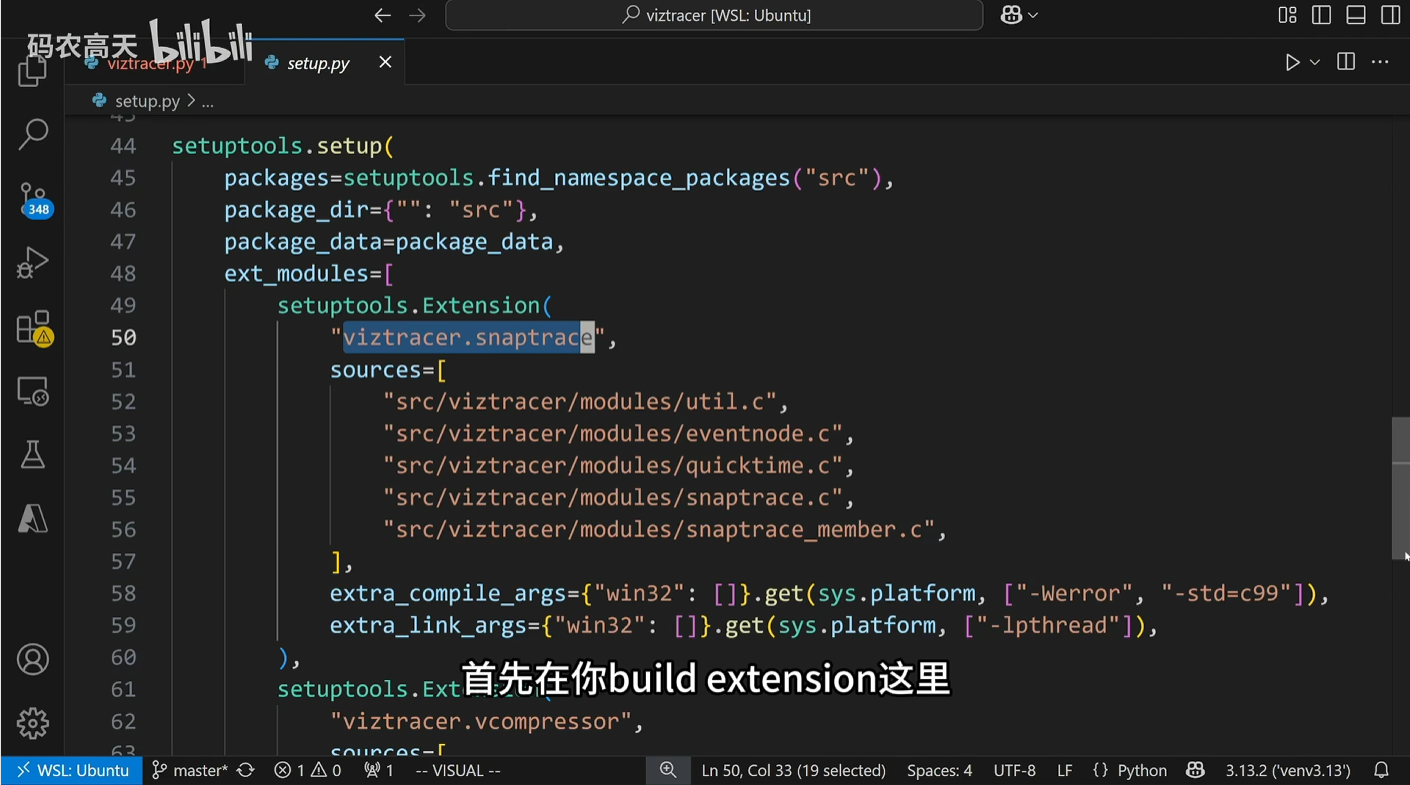Click the snaptrace_member.c path string
This screenshot has height=785, width=1410.
(659, 530)
